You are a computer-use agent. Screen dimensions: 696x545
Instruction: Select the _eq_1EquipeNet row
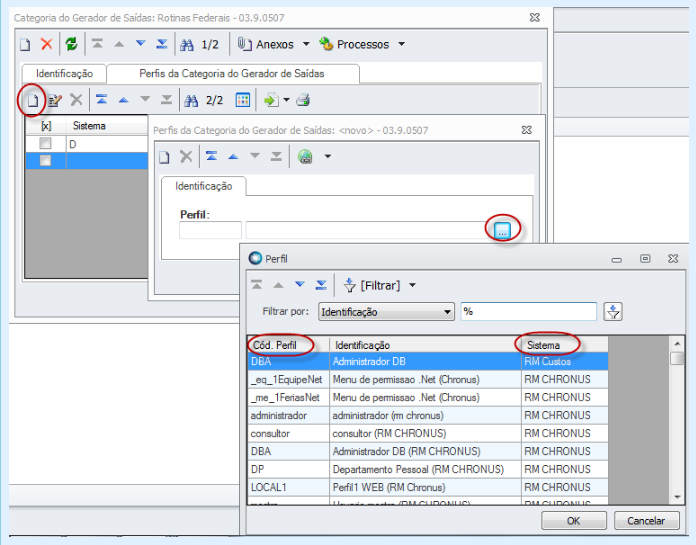(x=428, y=380)
